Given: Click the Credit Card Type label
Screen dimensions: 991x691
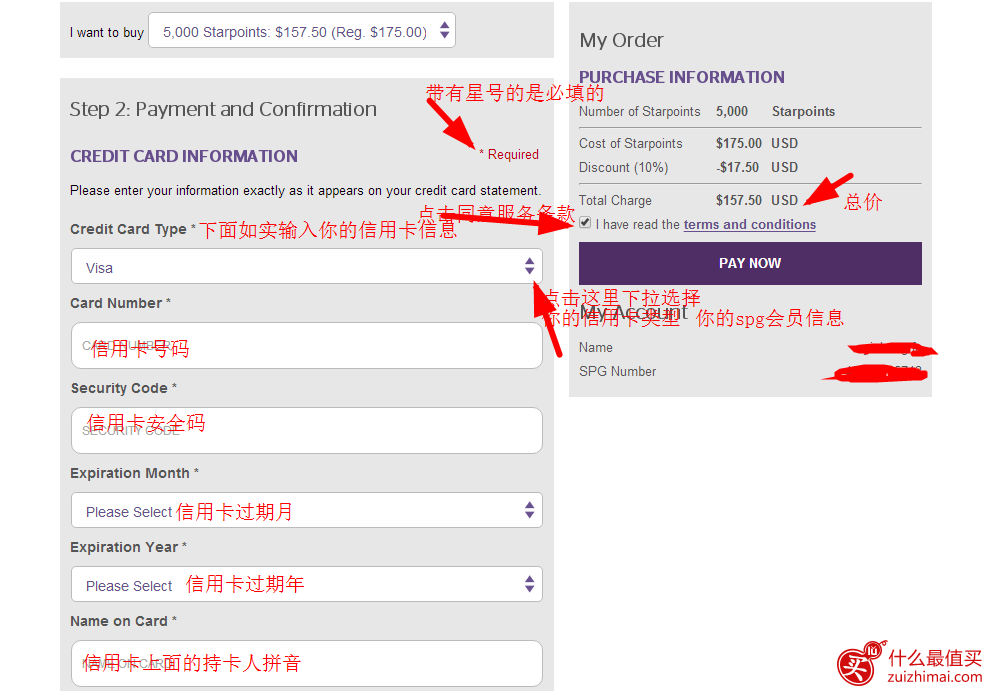Looking at the screenshot, I should click(128, 229).
